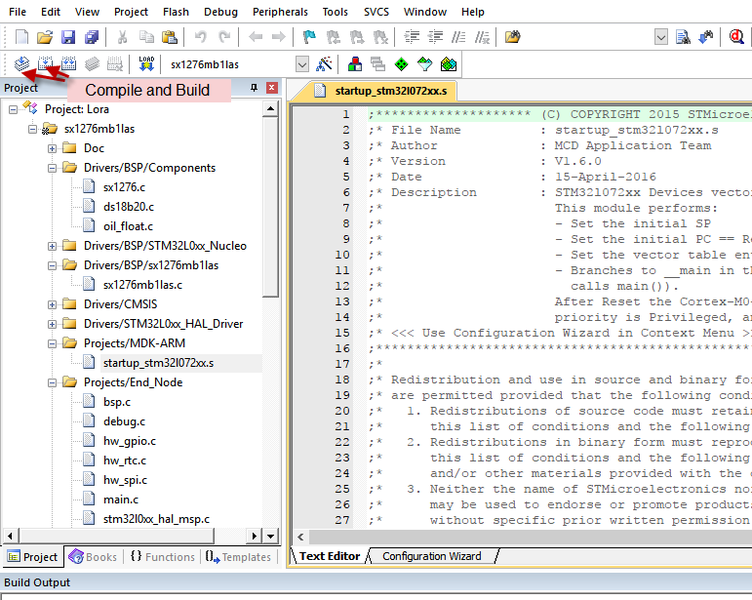Expand the Drivers/BSP/STM32L0xx_Nucleo folder
Image resolution: width=752 pixels, height=600 pixels.
pyautogui.click(x=52, y=247)
